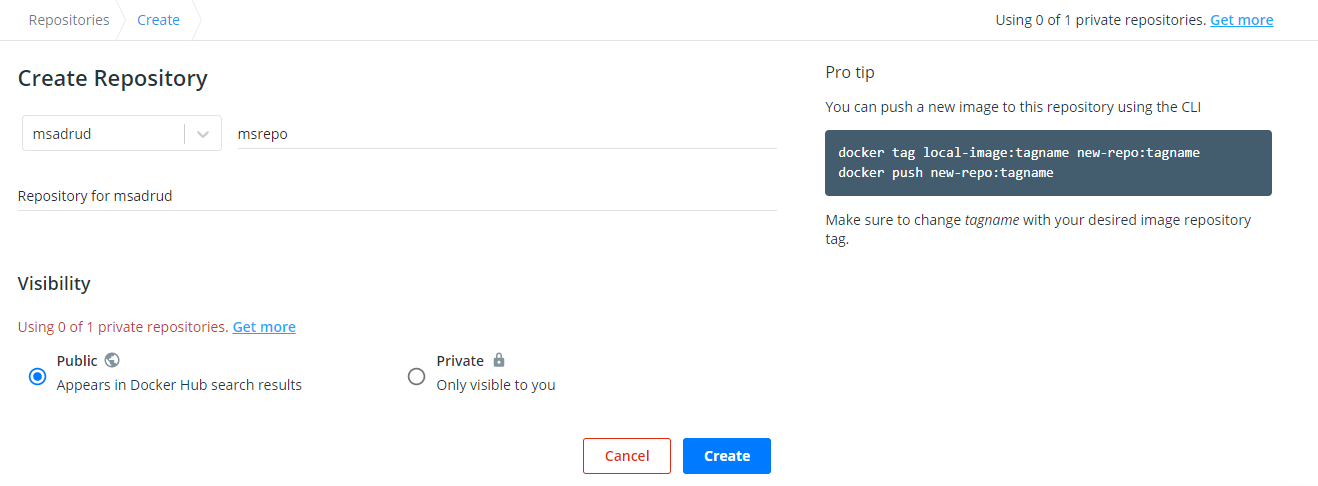
Task: Go to the Repositories breadcrumb
Action: tap(69, 20)
